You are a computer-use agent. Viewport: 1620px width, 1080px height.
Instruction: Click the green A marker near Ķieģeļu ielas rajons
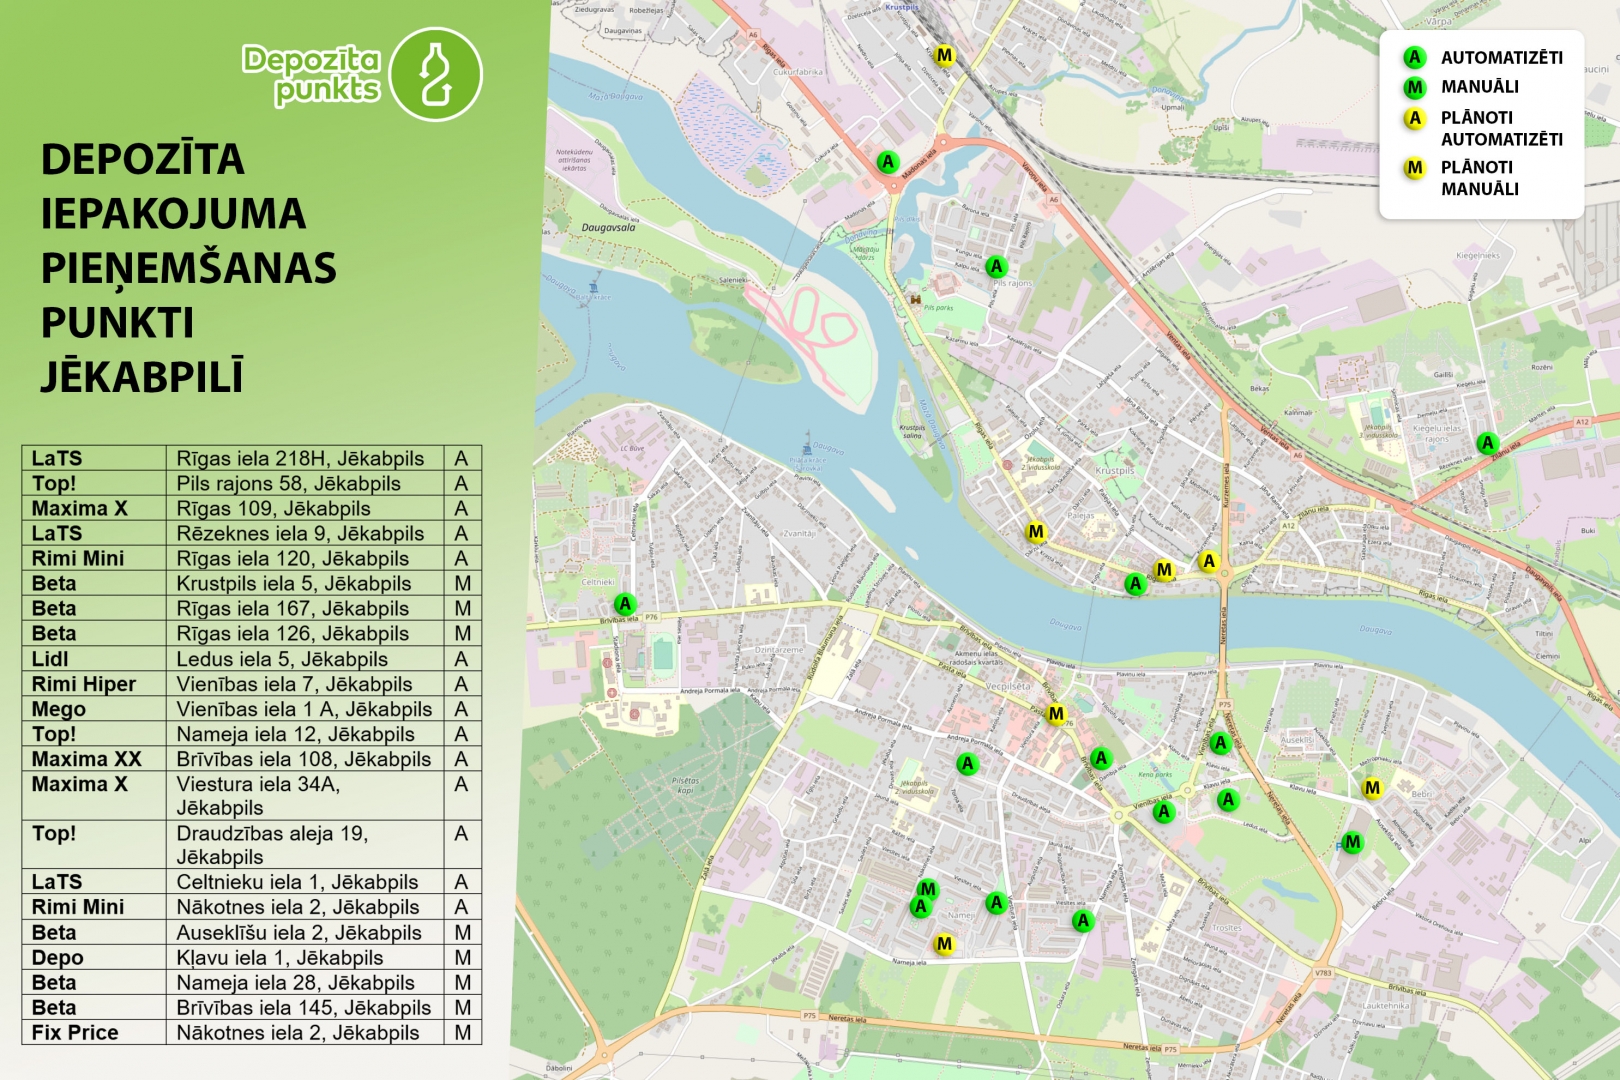1488,443
